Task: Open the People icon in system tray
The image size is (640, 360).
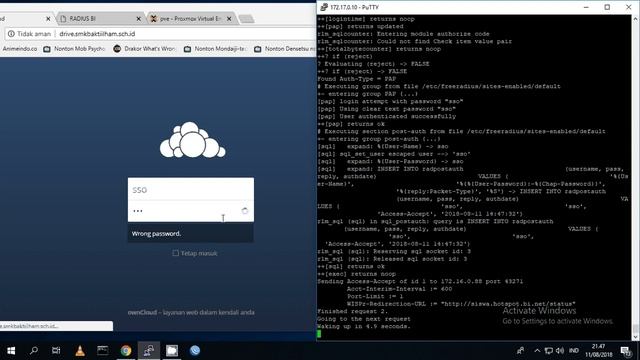Action: point(520,351)
